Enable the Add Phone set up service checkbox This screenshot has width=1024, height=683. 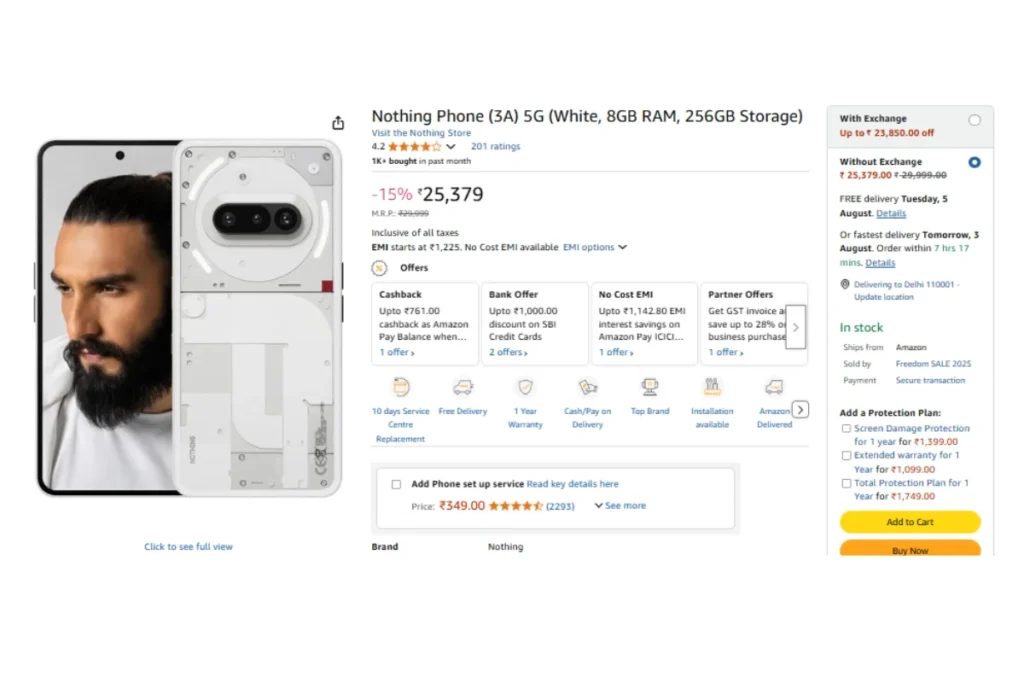pos(396,484)
